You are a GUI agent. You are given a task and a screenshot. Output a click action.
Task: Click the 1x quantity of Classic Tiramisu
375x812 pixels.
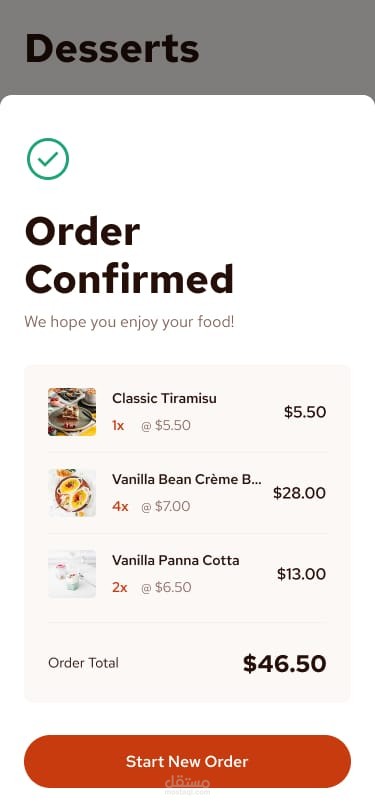pyautogui.click(x=118, y=426)
